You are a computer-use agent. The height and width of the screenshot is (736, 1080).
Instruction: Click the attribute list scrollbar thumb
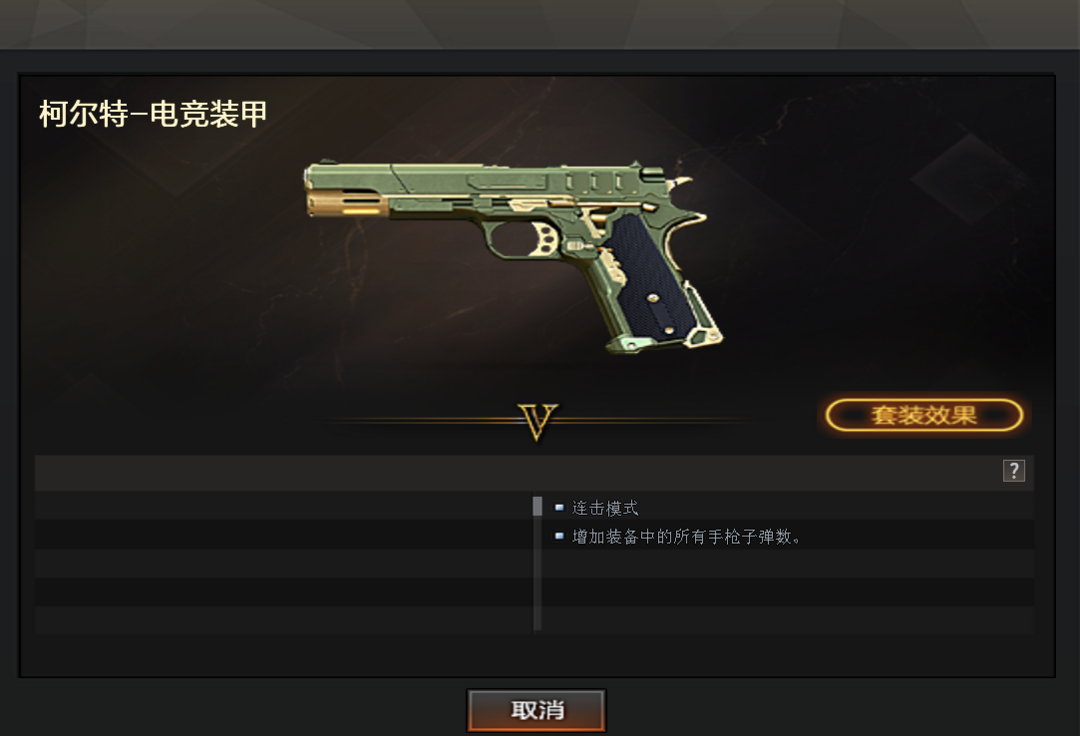pos(537,506)
